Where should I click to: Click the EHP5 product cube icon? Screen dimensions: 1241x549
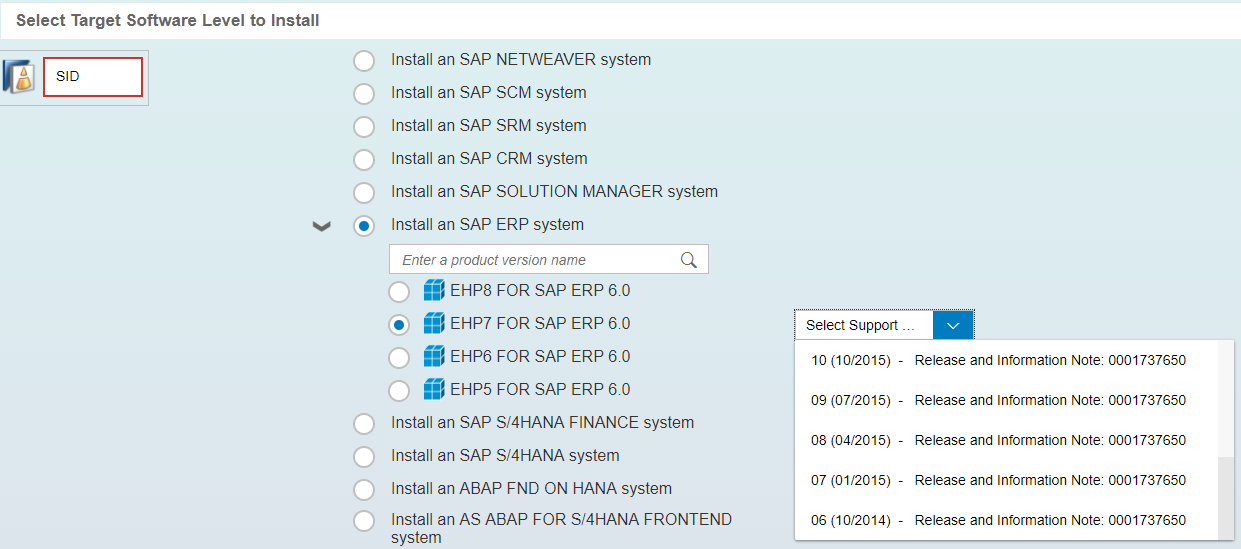pyautogui.click(x=434, y=390)
